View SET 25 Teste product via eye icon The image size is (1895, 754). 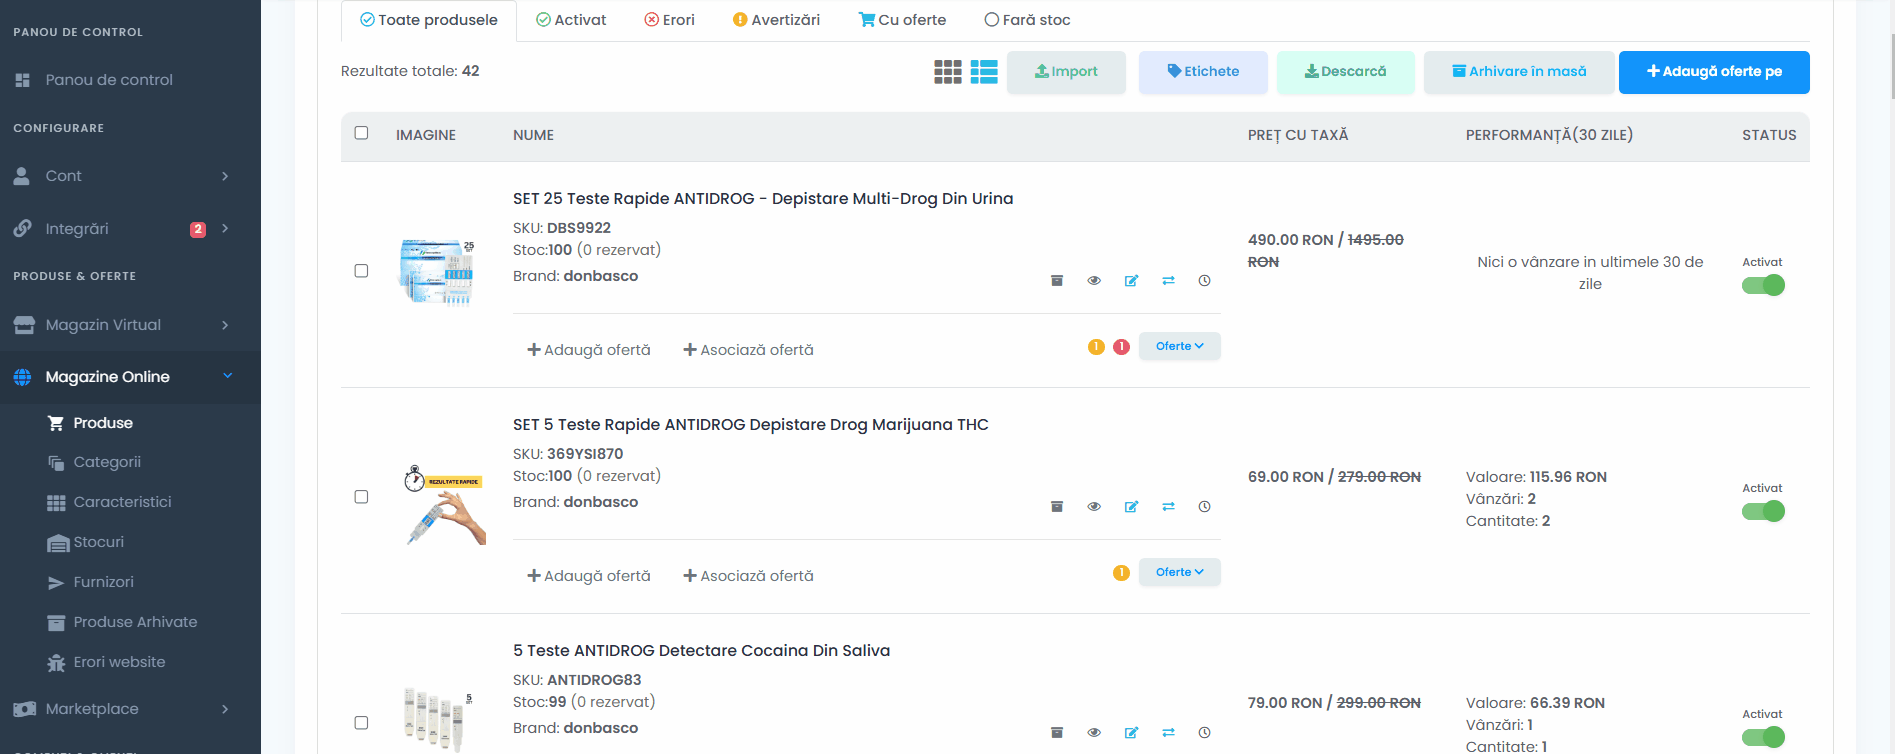click(x=1094, y=281)
